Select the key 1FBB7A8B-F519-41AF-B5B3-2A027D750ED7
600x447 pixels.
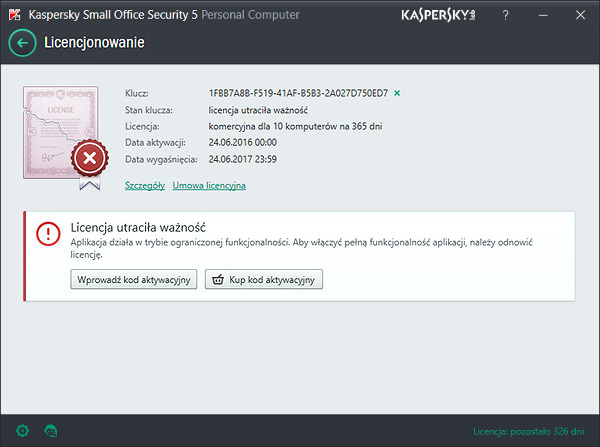click(298, 93)
